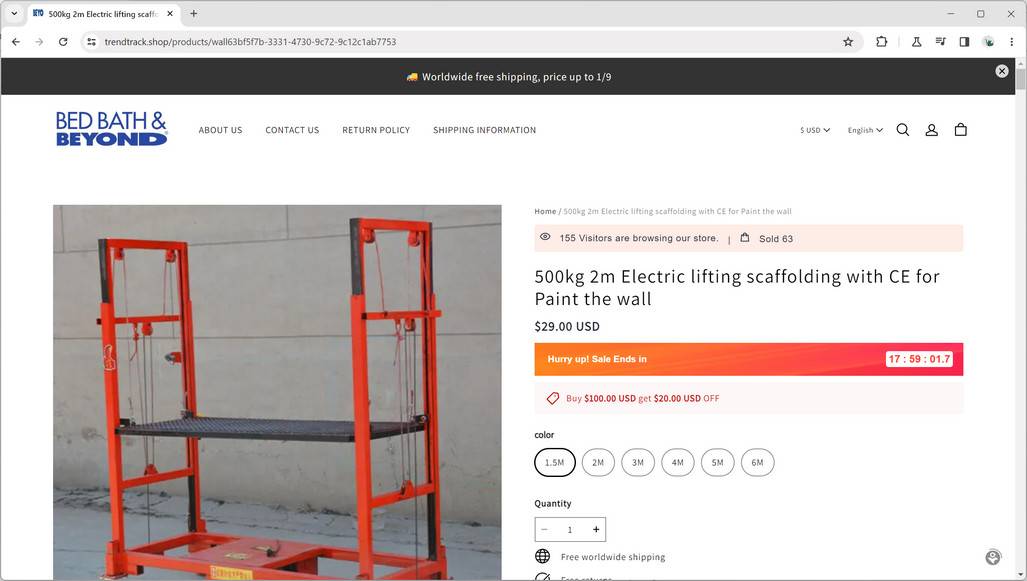Open the chat support icon
Viewport: 1027px width, 581px height.
pos(993,557)
